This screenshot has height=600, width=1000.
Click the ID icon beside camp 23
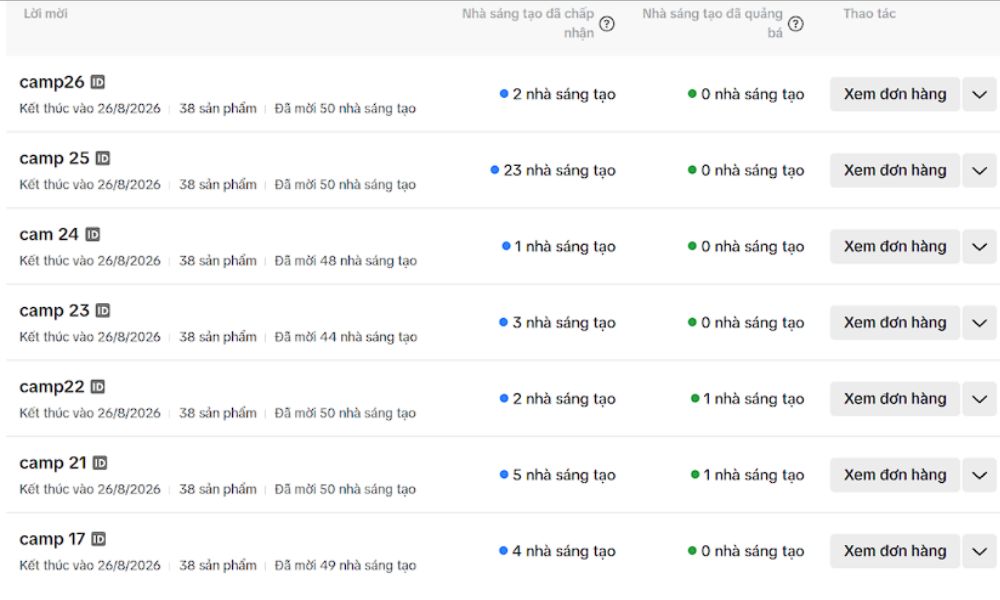[x=103, y=311]
